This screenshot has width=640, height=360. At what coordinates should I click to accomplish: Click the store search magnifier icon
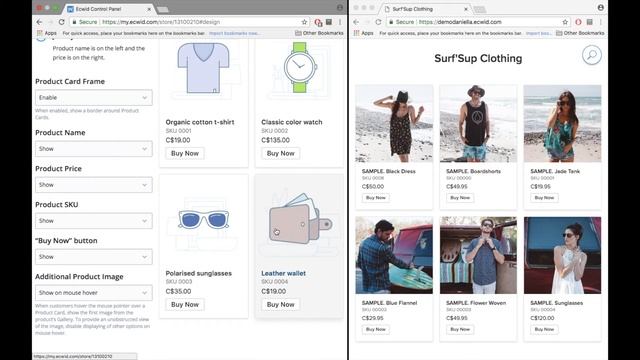pos(591,55)
